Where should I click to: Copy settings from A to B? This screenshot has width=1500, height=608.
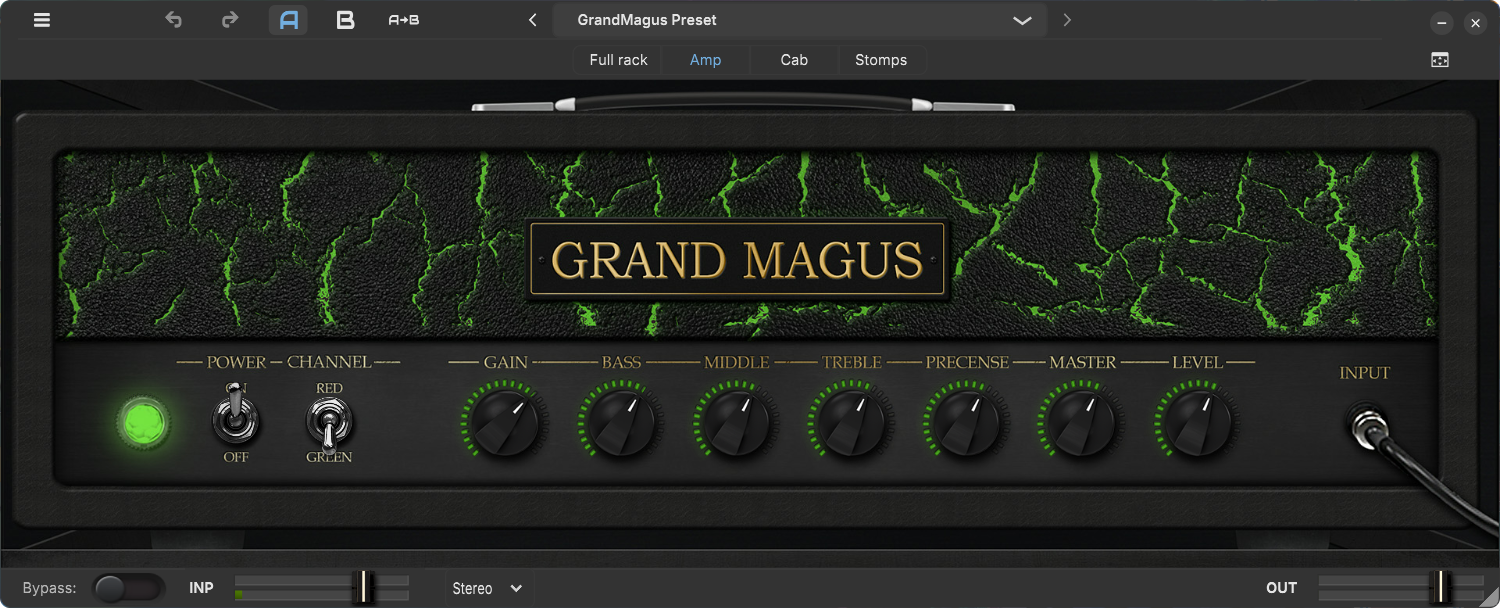click(404, 20)
